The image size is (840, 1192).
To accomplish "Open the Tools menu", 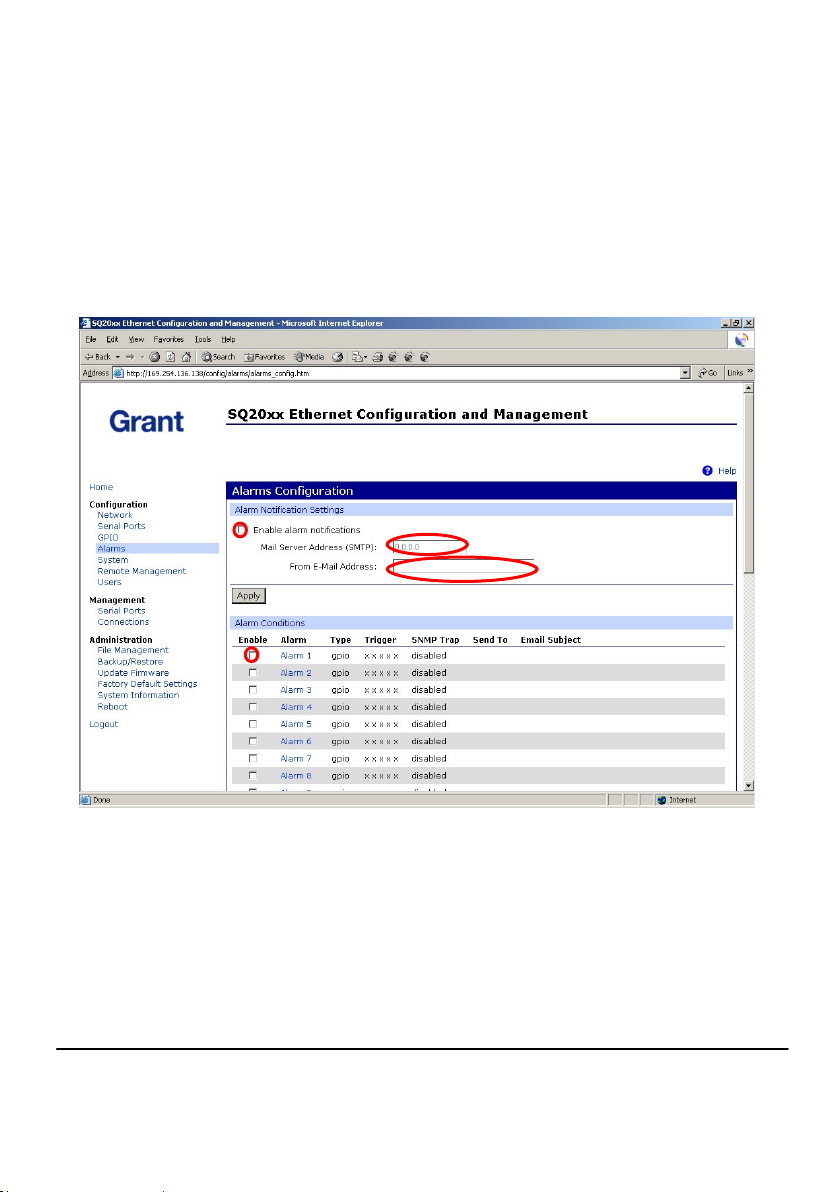I will [202, 340].
